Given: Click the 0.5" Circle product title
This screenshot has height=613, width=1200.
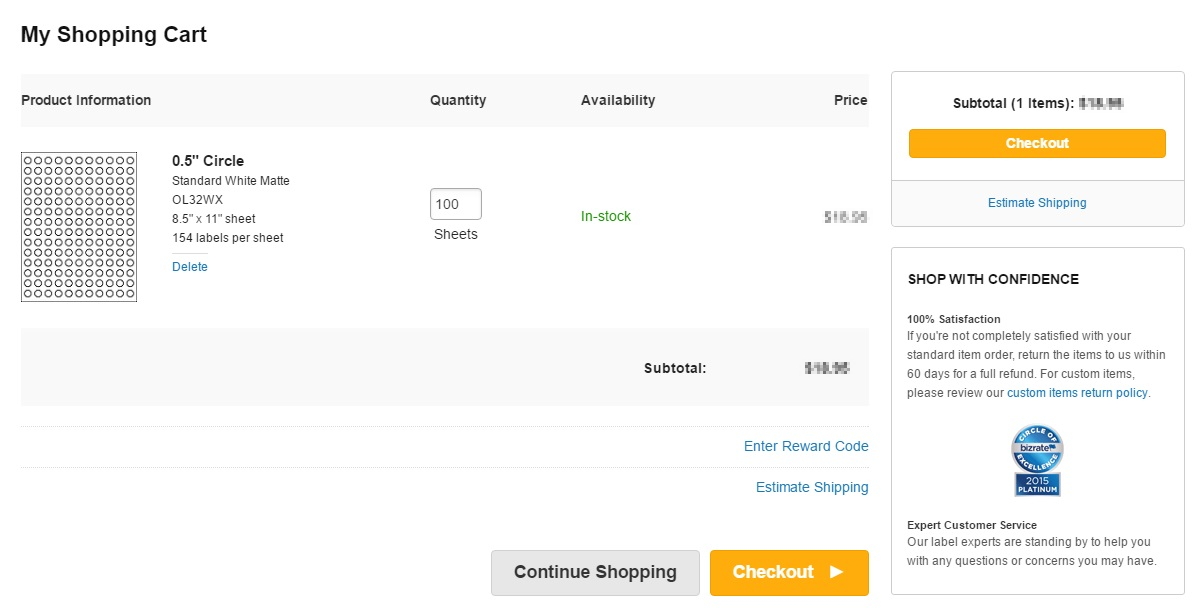Looking at the screenshot, I should [208, 161].
